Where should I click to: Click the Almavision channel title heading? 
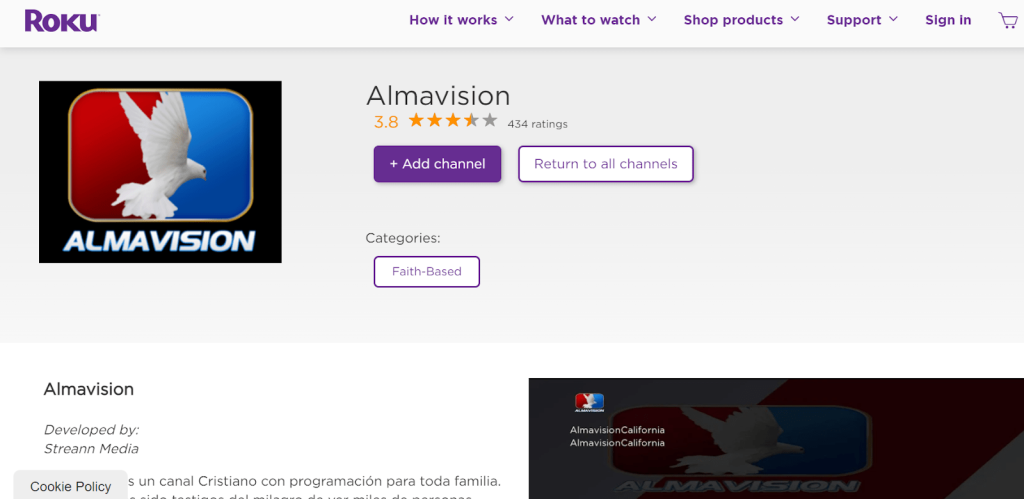click(x=438, y=96)
